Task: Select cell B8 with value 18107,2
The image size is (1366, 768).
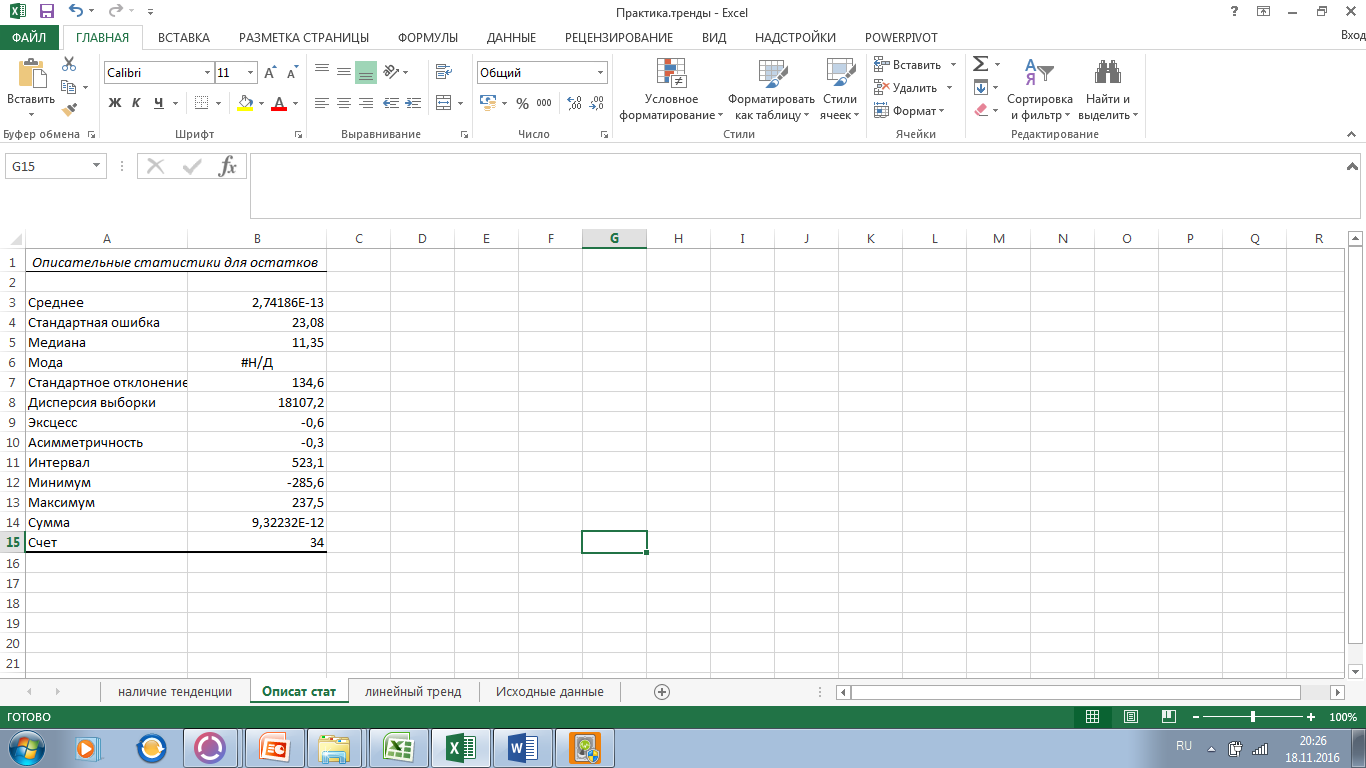Action: tap(257, 403)
